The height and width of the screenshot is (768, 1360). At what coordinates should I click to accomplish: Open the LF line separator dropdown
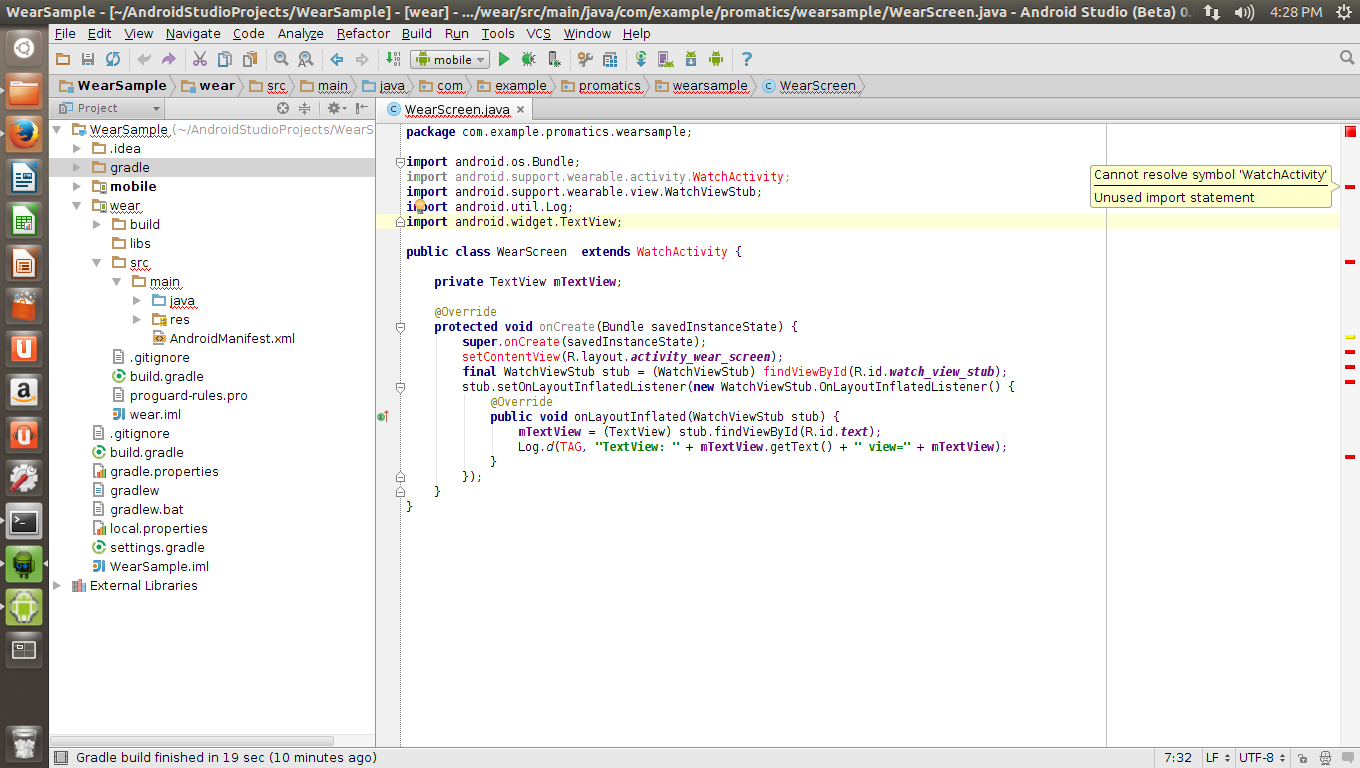(1217, 758)
